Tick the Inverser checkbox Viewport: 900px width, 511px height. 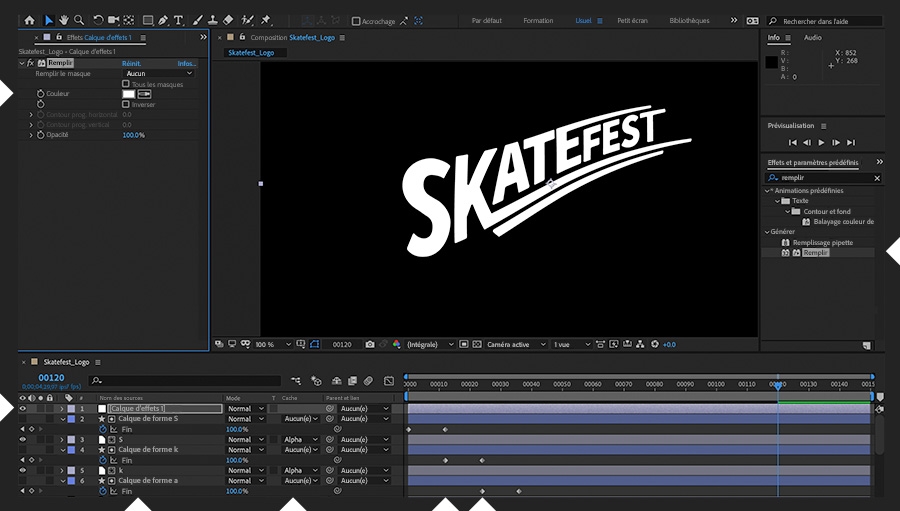126,104
